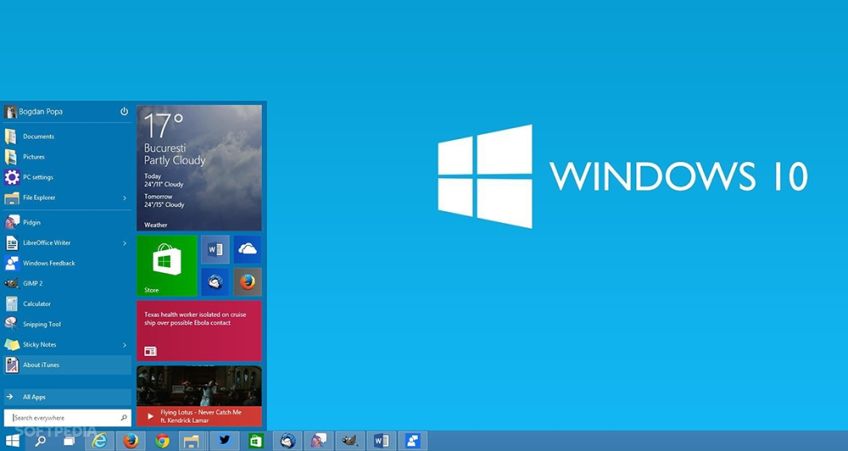
Task: Open Calculator app
Action: (x=67, y=304)
